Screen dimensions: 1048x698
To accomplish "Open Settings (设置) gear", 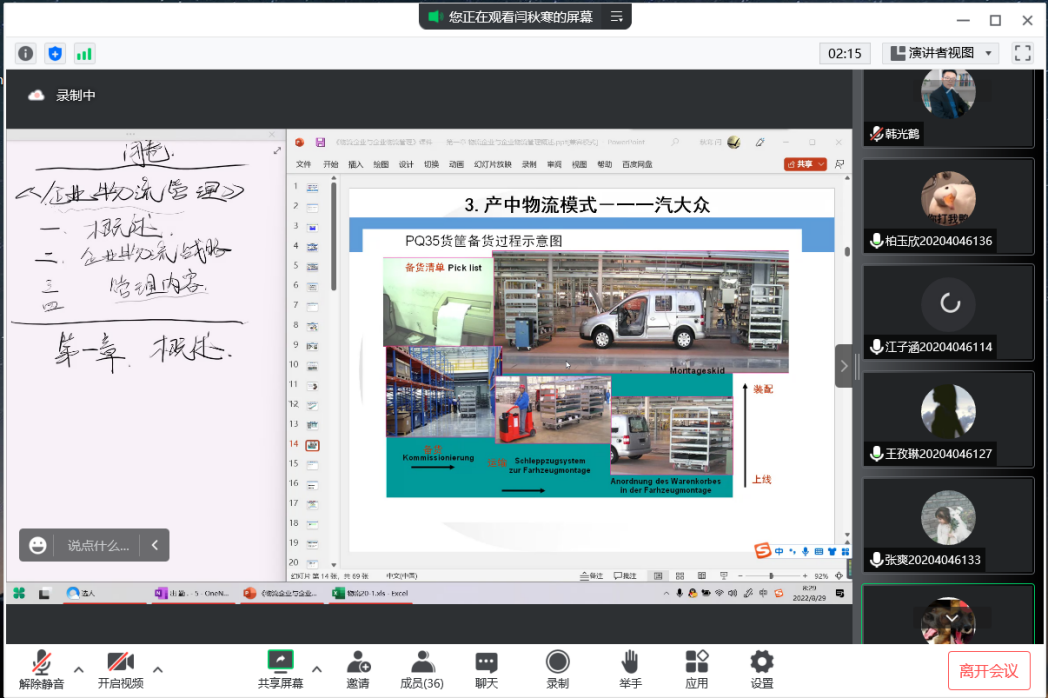I will [762, 669].
